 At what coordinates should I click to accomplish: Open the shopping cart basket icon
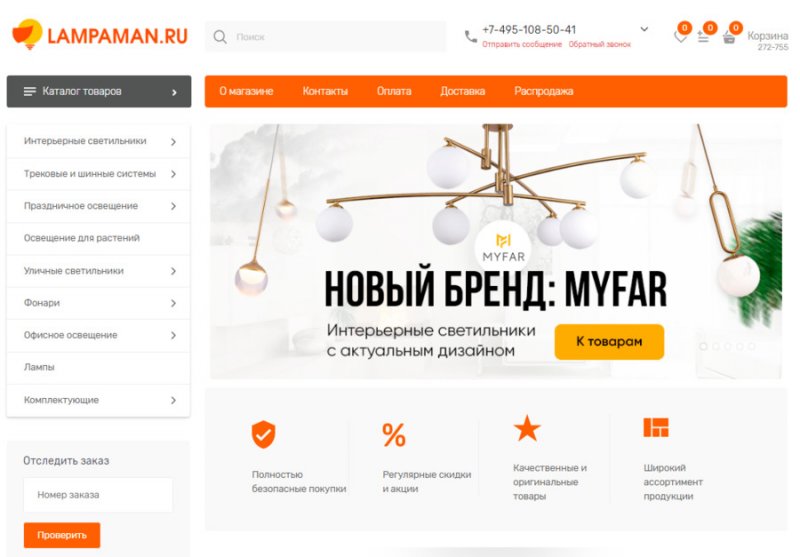(729, 37)
